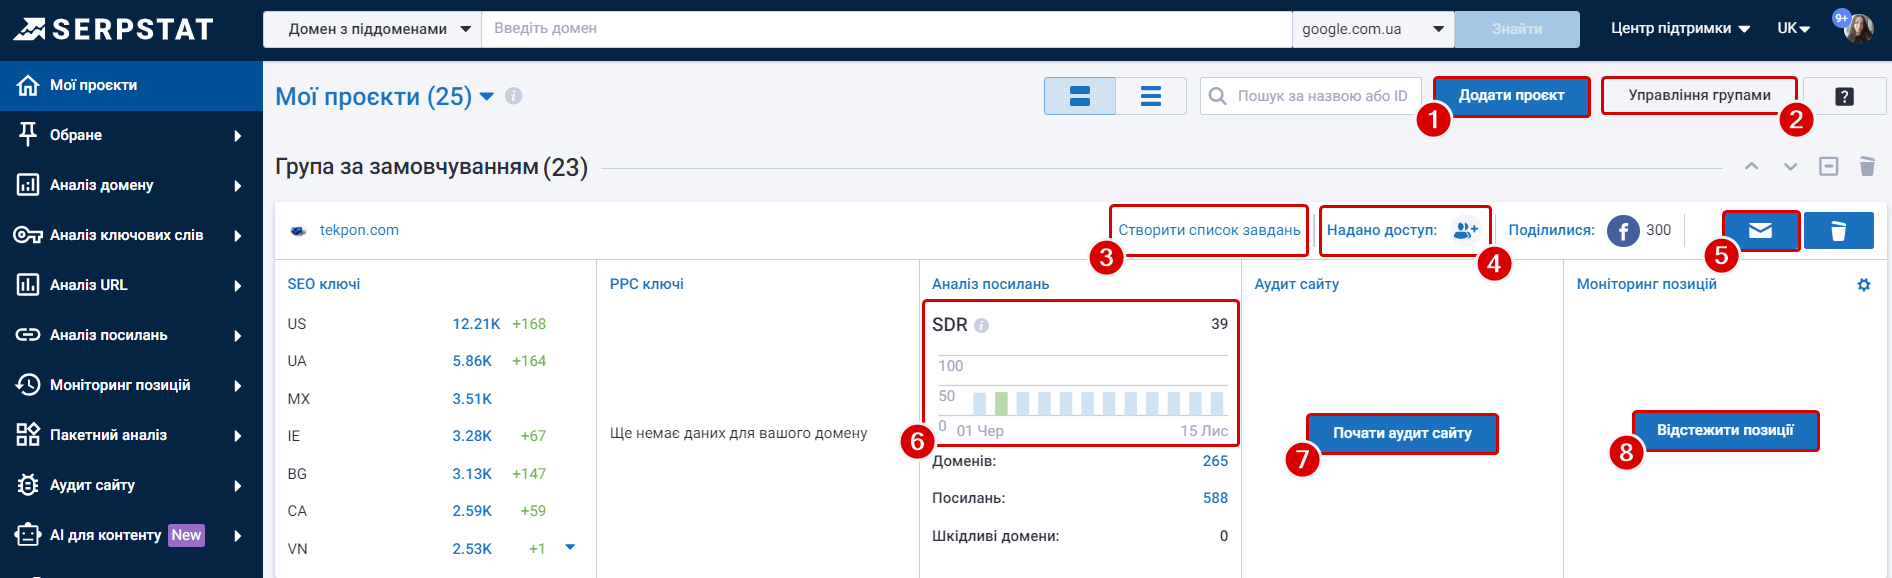This screenshot has width=1892, height=578.
Task: Click the green bar in SDR chart
Action: click(1001, 403)
